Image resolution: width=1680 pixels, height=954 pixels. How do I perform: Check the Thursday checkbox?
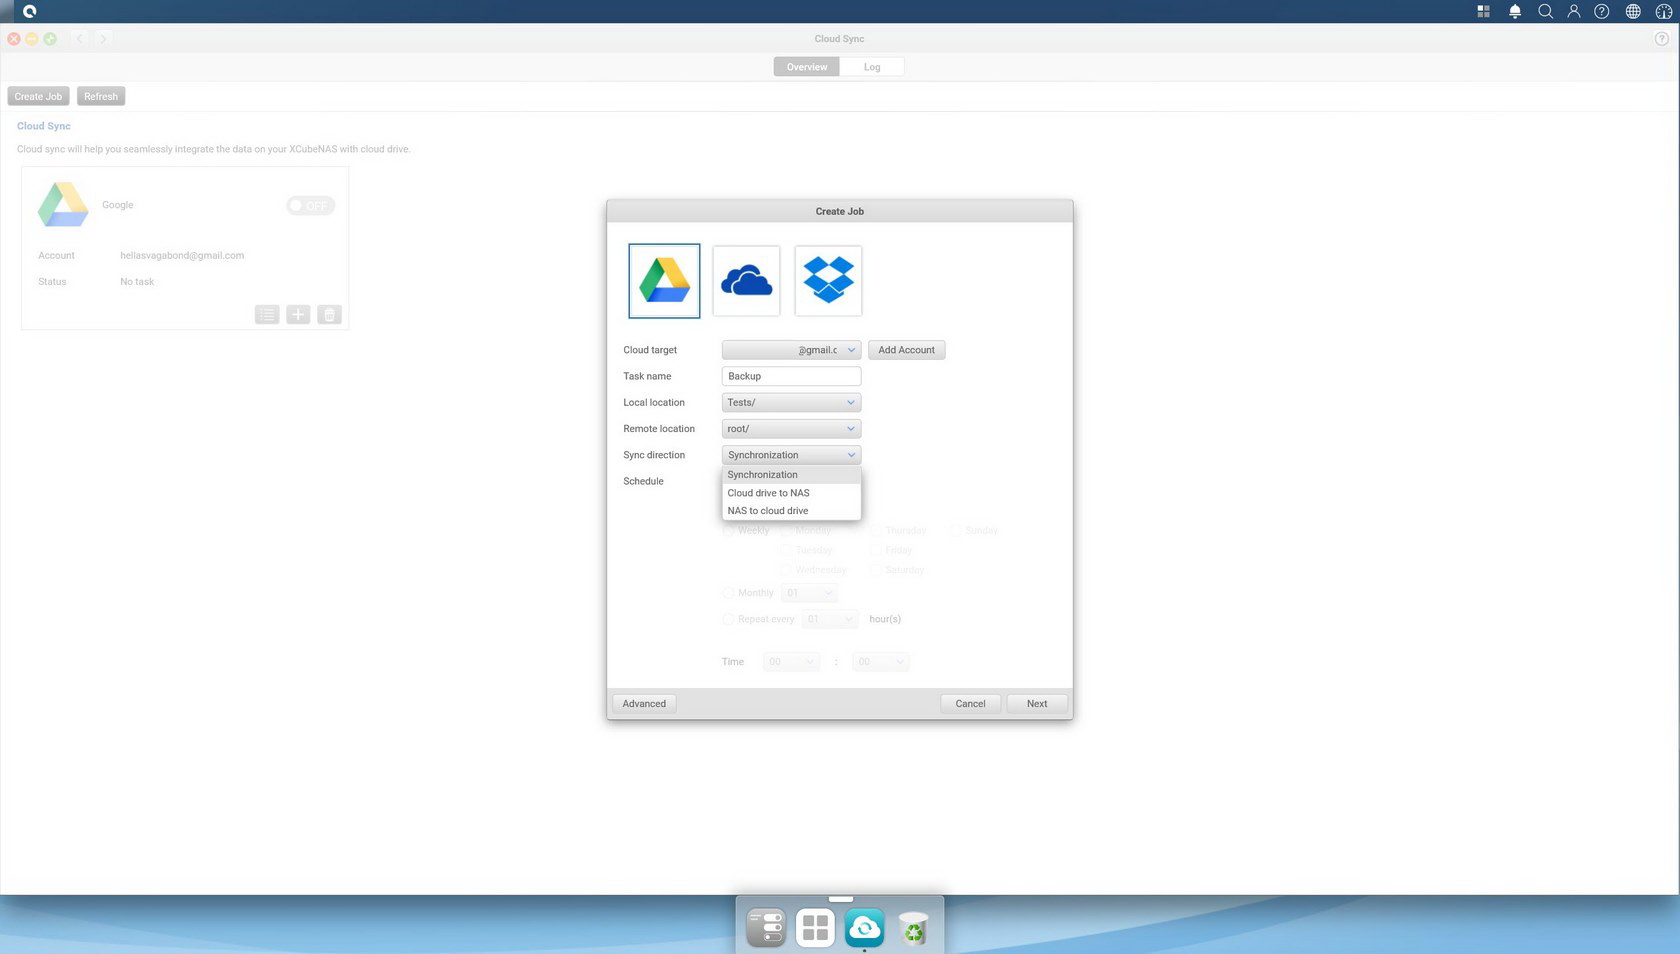pos(876,531)
